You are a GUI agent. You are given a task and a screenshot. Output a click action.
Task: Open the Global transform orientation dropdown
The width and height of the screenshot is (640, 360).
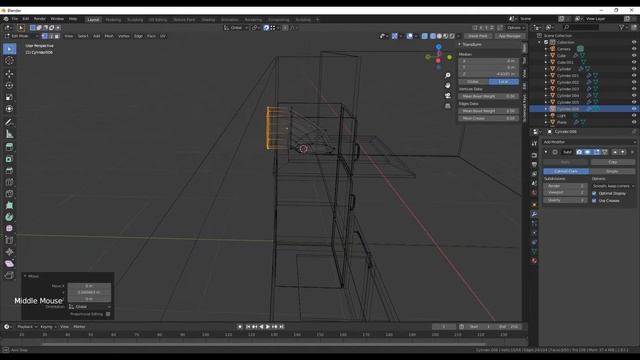click(x=236, y=28)
